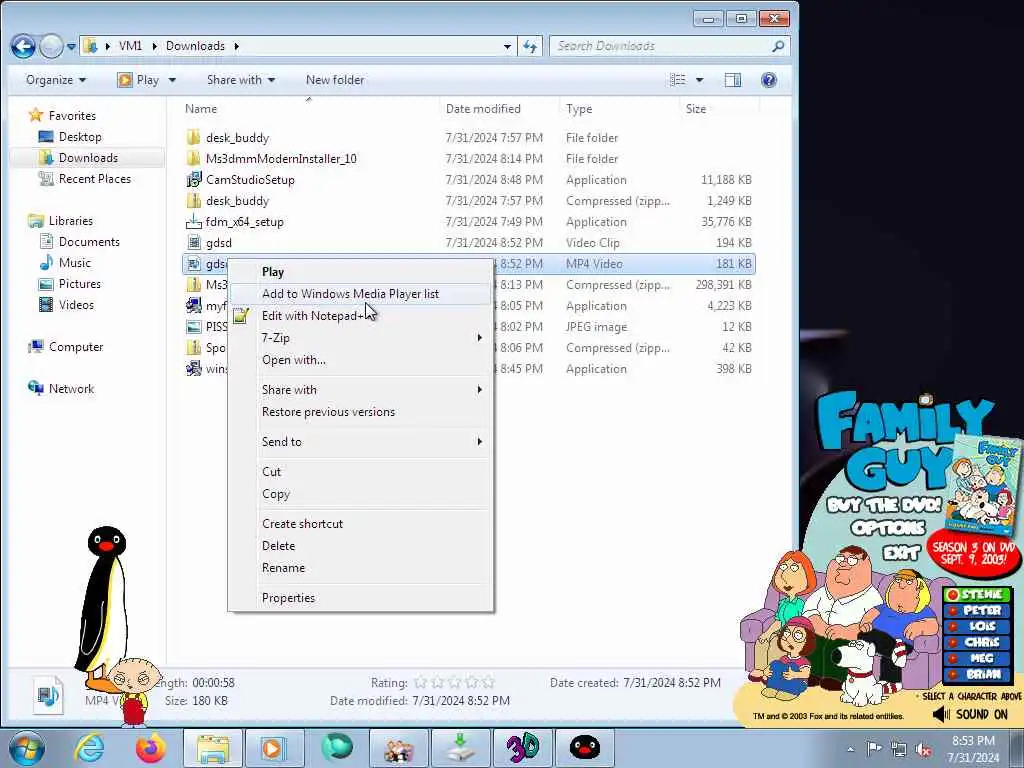1024x768 pixels.
Task: Rate the file with the fifth star
Action: click(x=488, y=682)
